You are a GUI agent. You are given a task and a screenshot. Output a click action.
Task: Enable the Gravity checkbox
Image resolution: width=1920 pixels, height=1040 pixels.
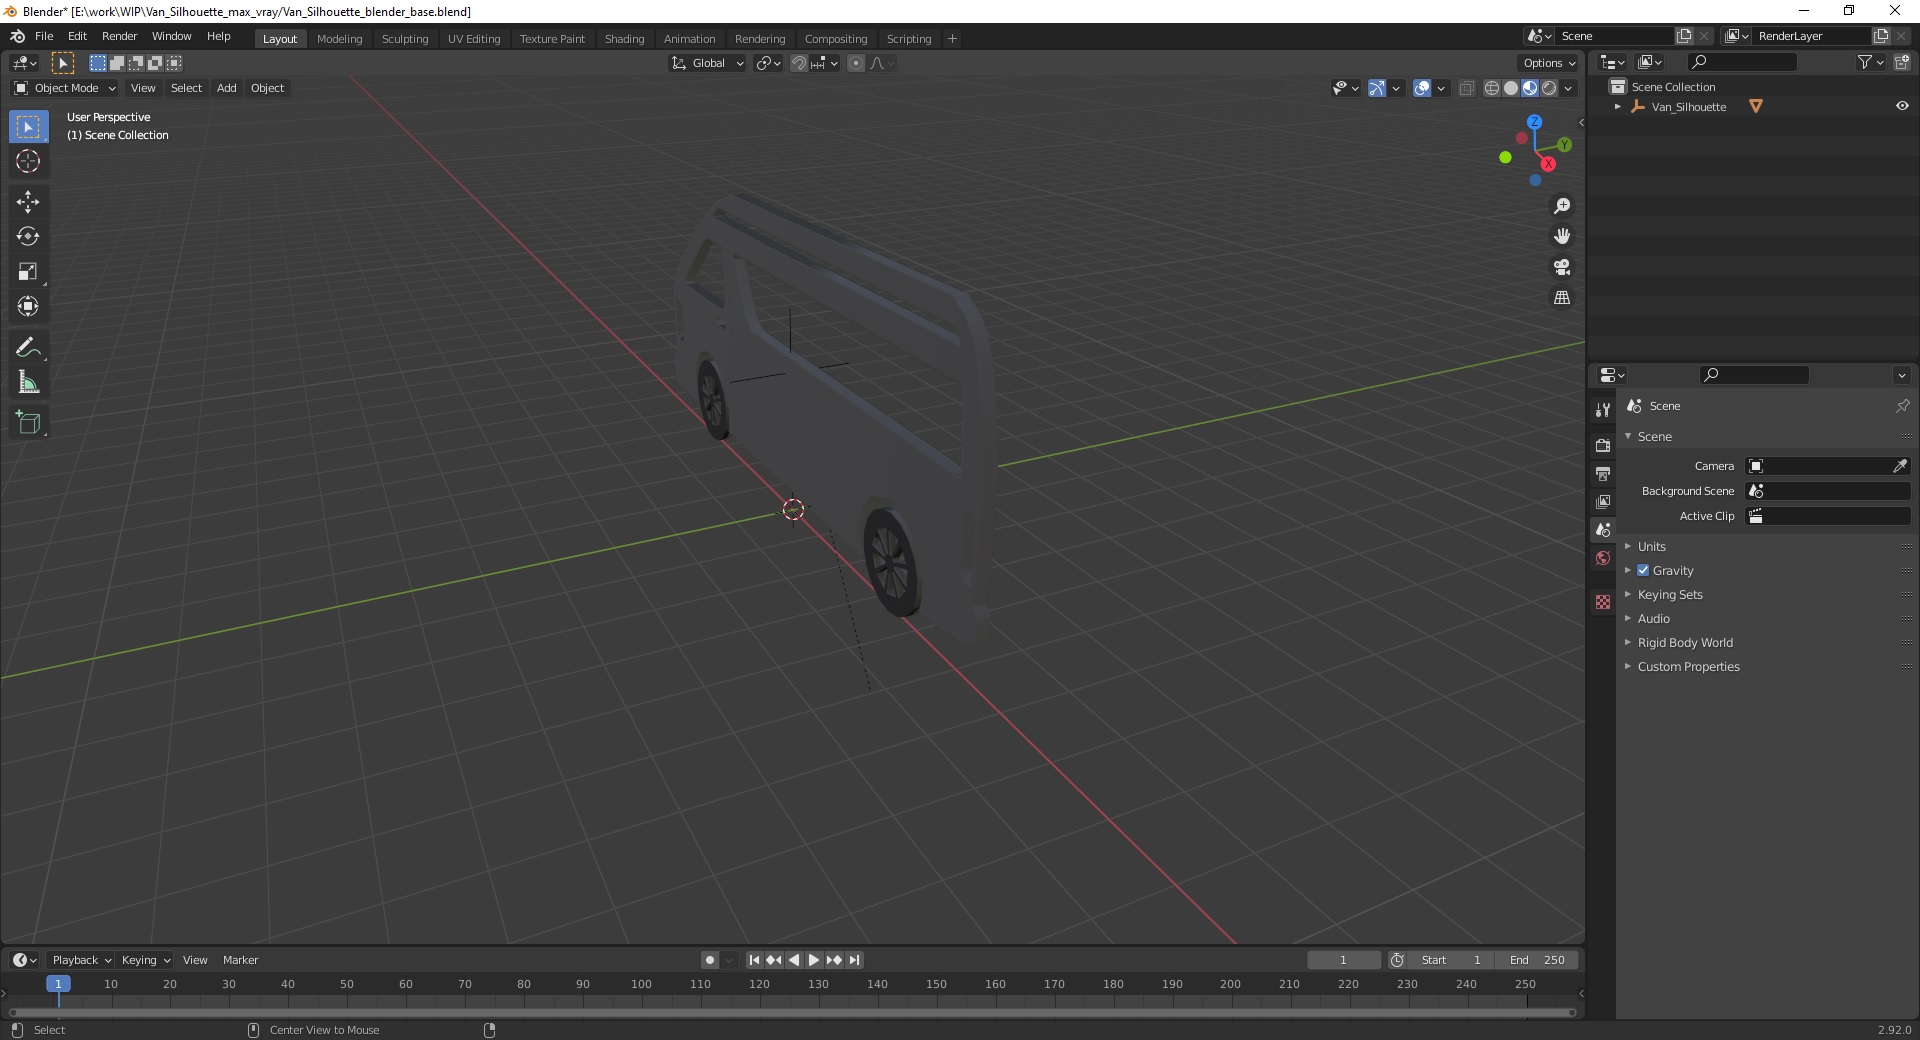click(1643, 570)
